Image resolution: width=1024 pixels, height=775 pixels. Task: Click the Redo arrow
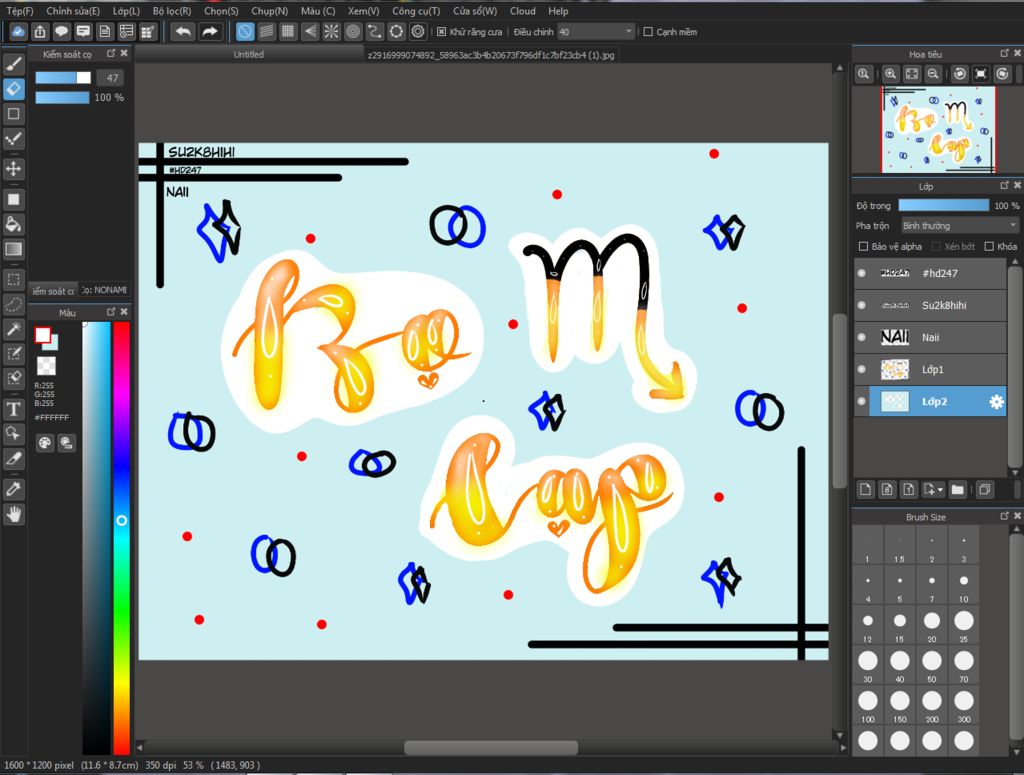210,31
